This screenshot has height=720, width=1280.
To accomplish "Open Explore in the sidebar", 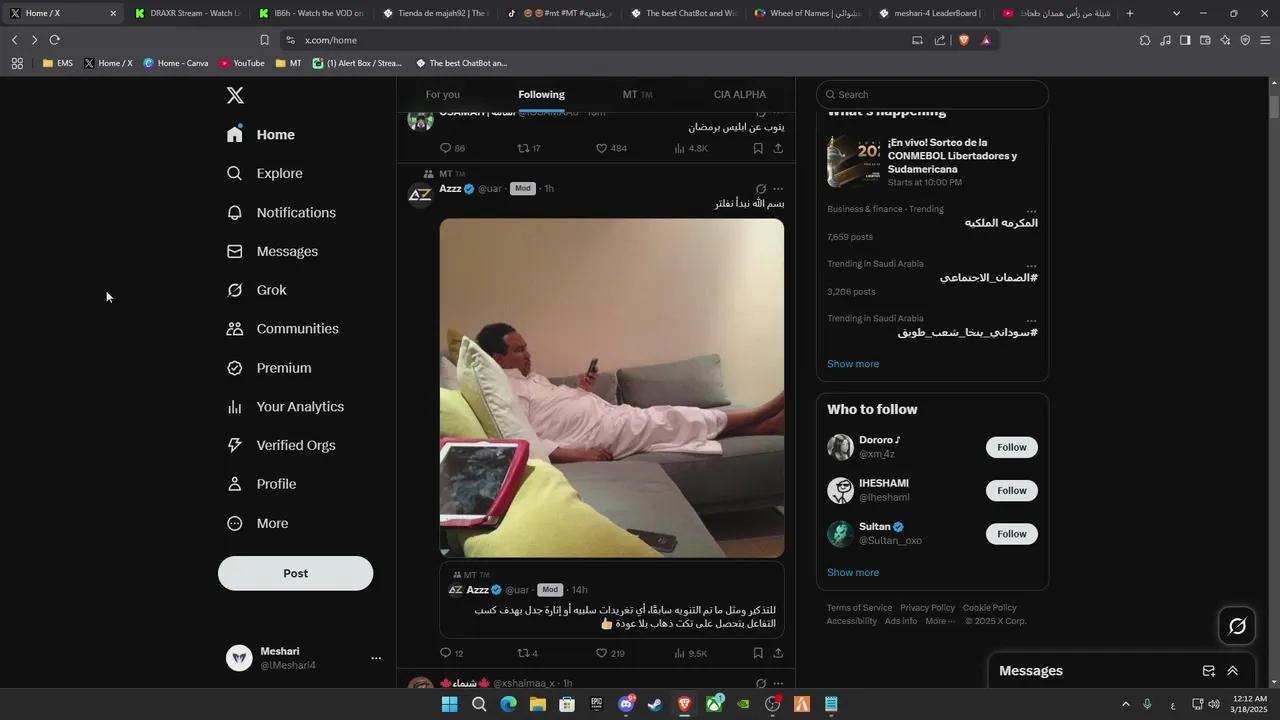I will click(x=265, y=173).
